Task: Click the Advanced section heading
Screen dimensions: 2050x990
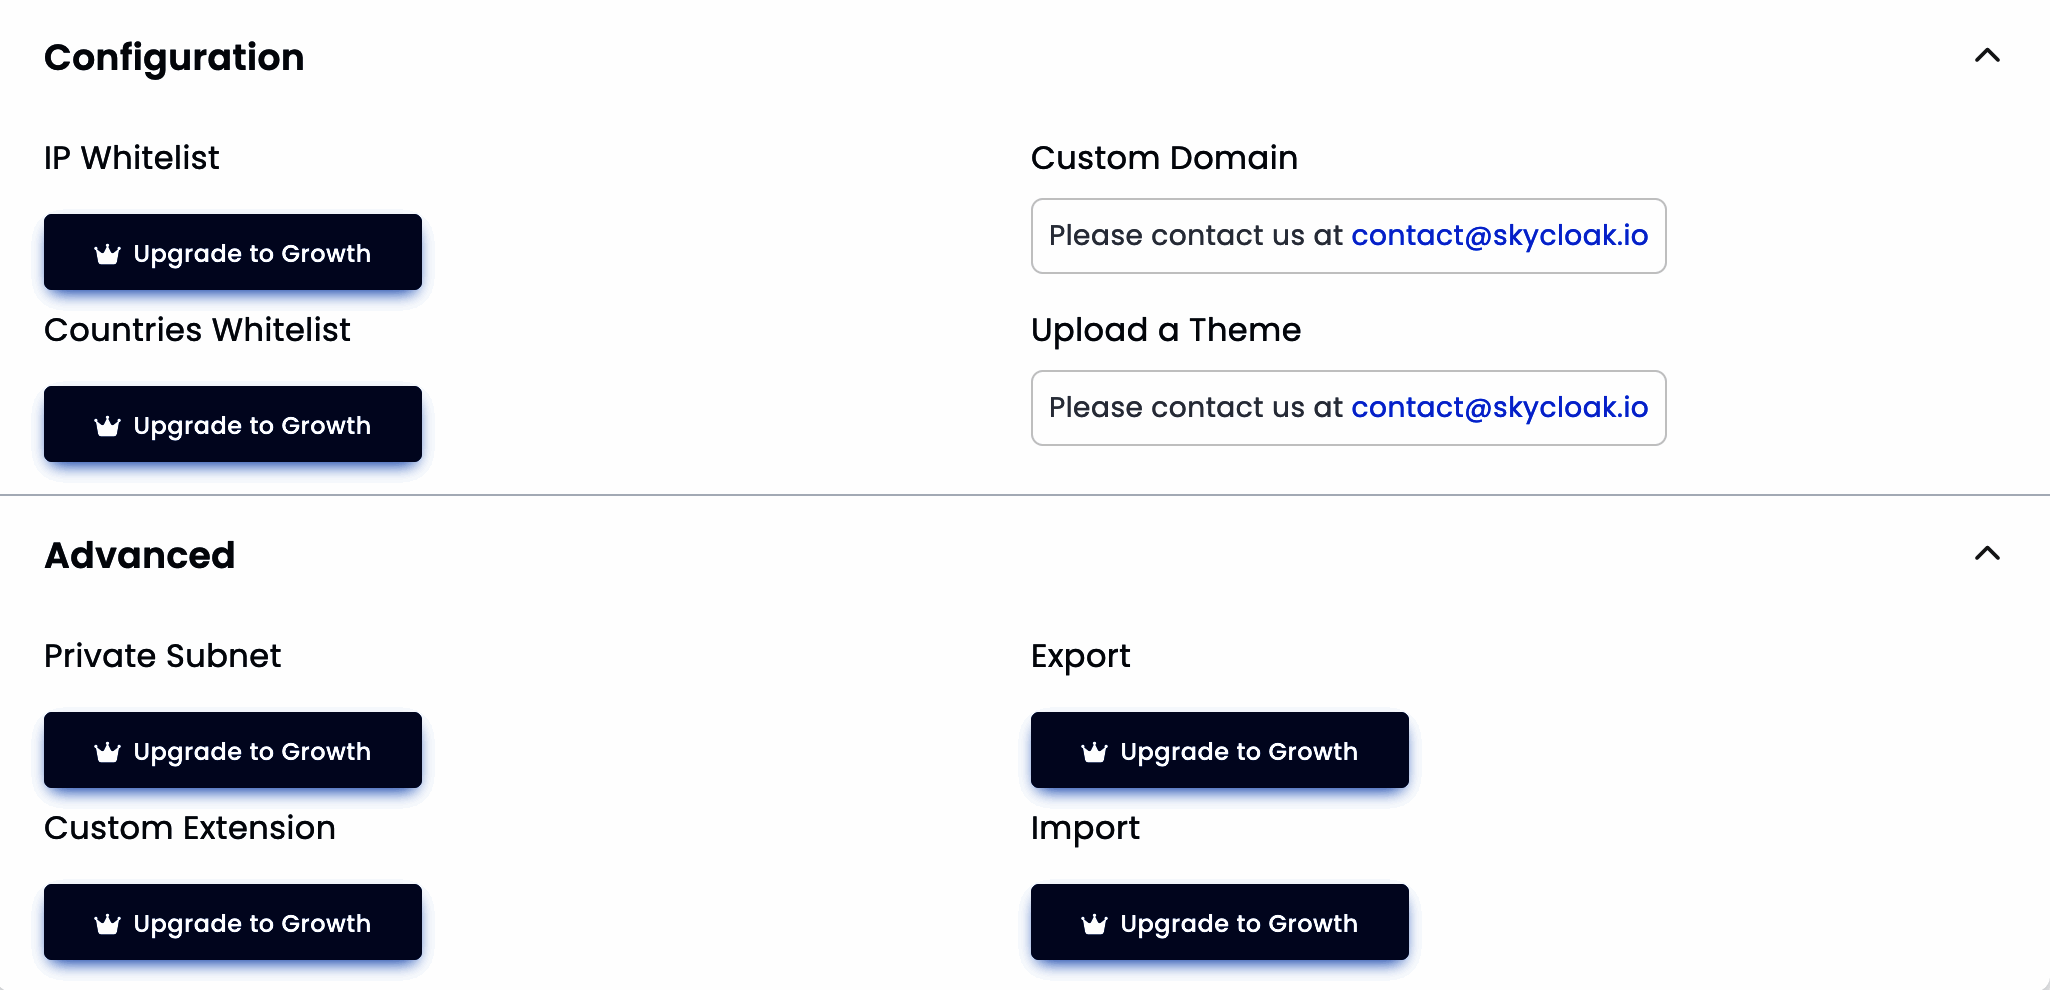Action: (140, 556)
